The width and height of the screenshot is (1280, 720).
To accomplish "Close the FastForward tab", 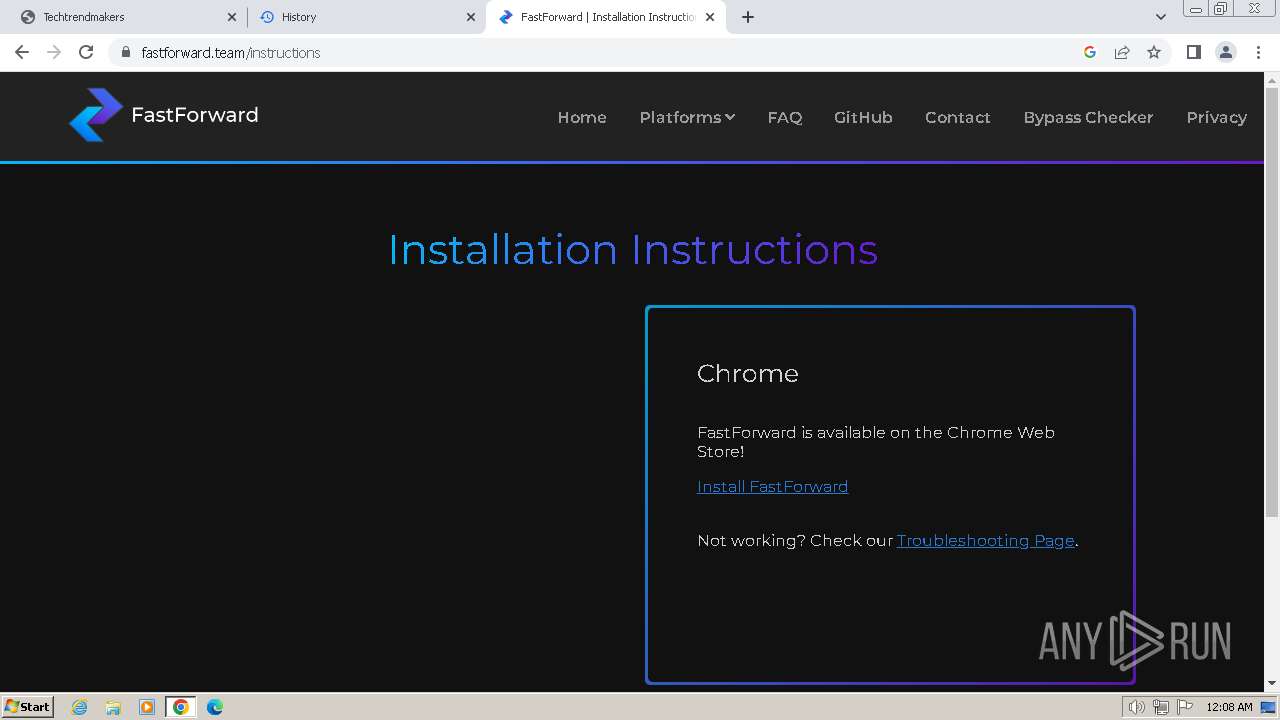I will (x=710, y=17).
